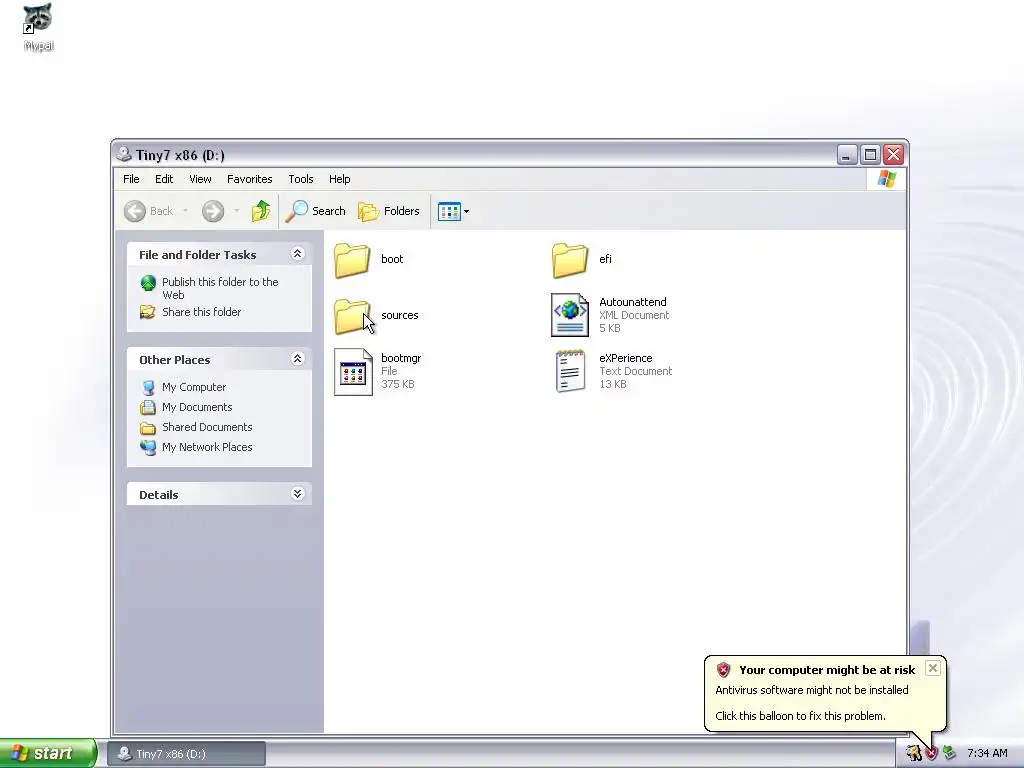
Task: Click Share this folder link
Action: 202,312
